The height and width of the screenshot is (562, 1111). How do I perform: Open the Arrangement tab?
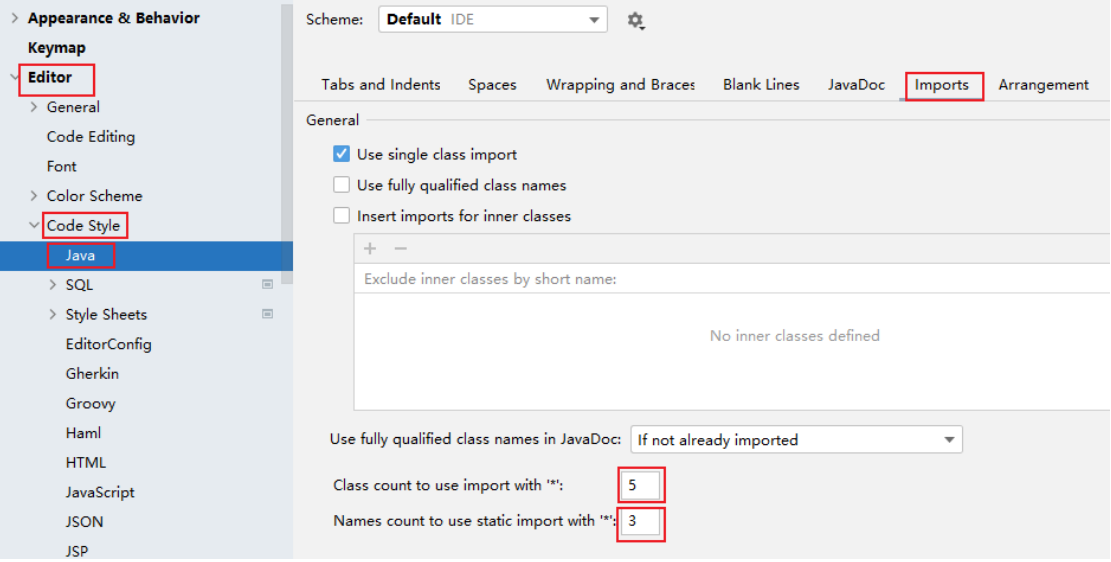pyautogui.click(x=1043, y=84)
